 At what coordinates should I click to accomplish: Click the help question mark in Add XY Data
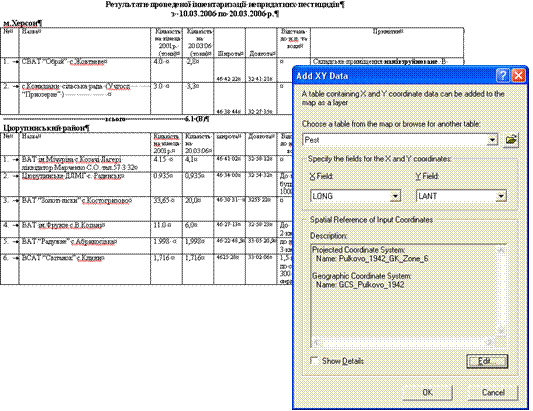502,75
